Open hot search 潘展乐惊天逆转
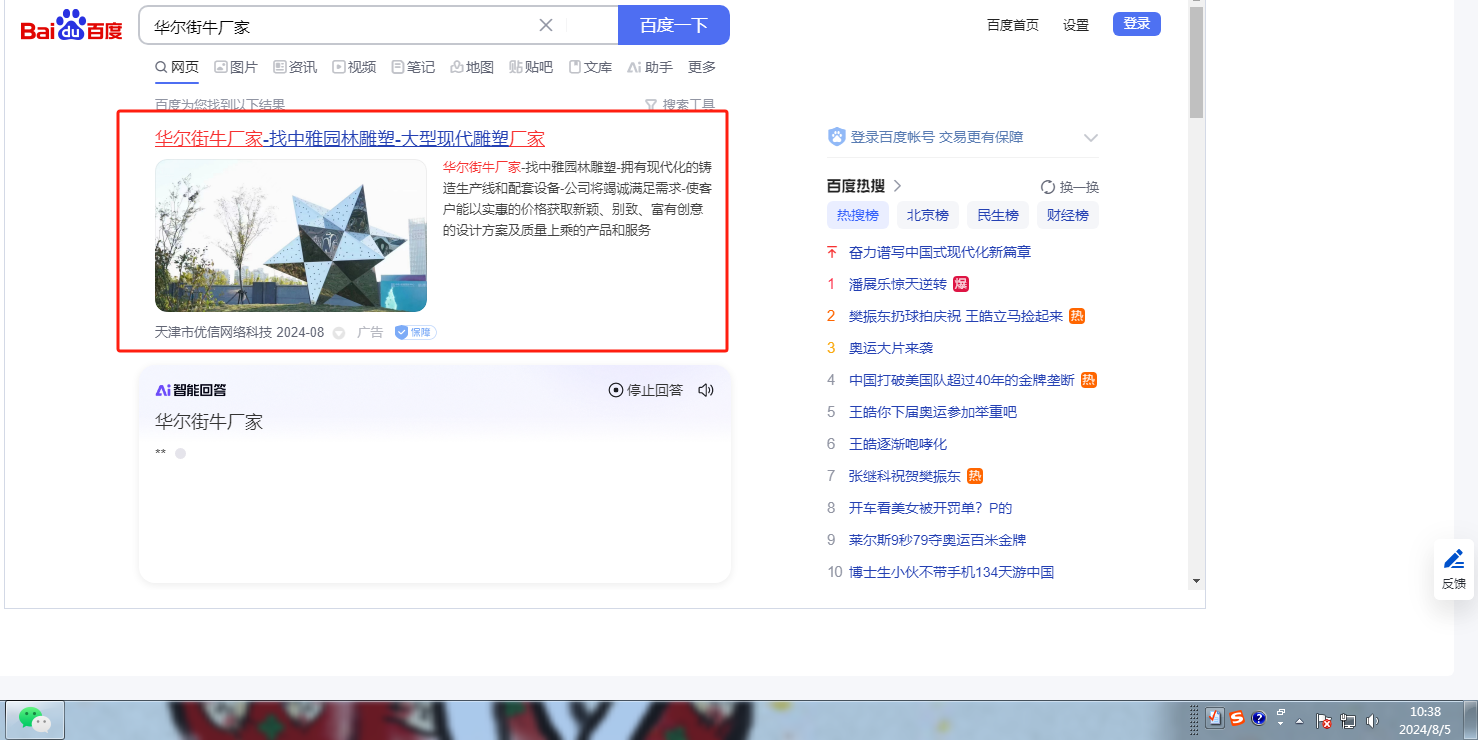The image size is (1478, 740). [898, 284]
